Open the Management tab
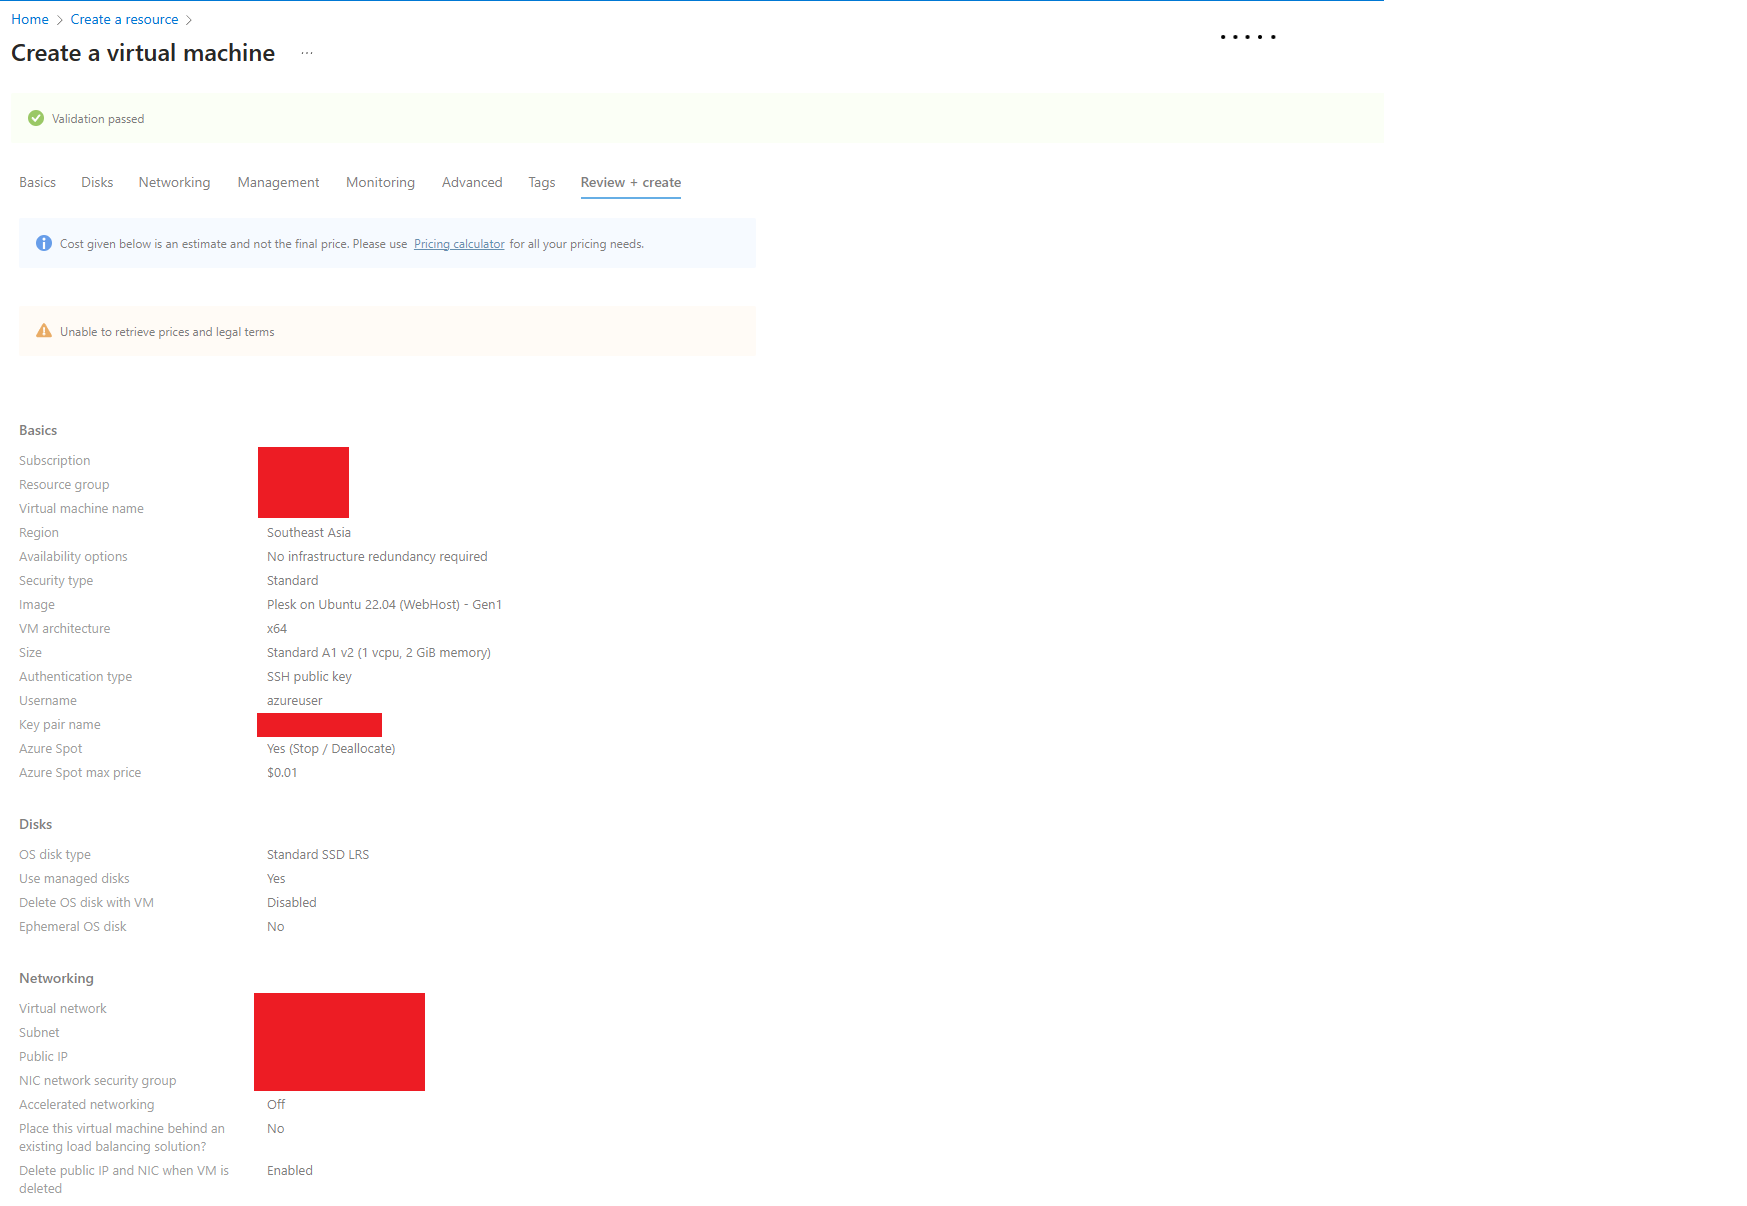The image size is (1747, 1206). (278, 182)
